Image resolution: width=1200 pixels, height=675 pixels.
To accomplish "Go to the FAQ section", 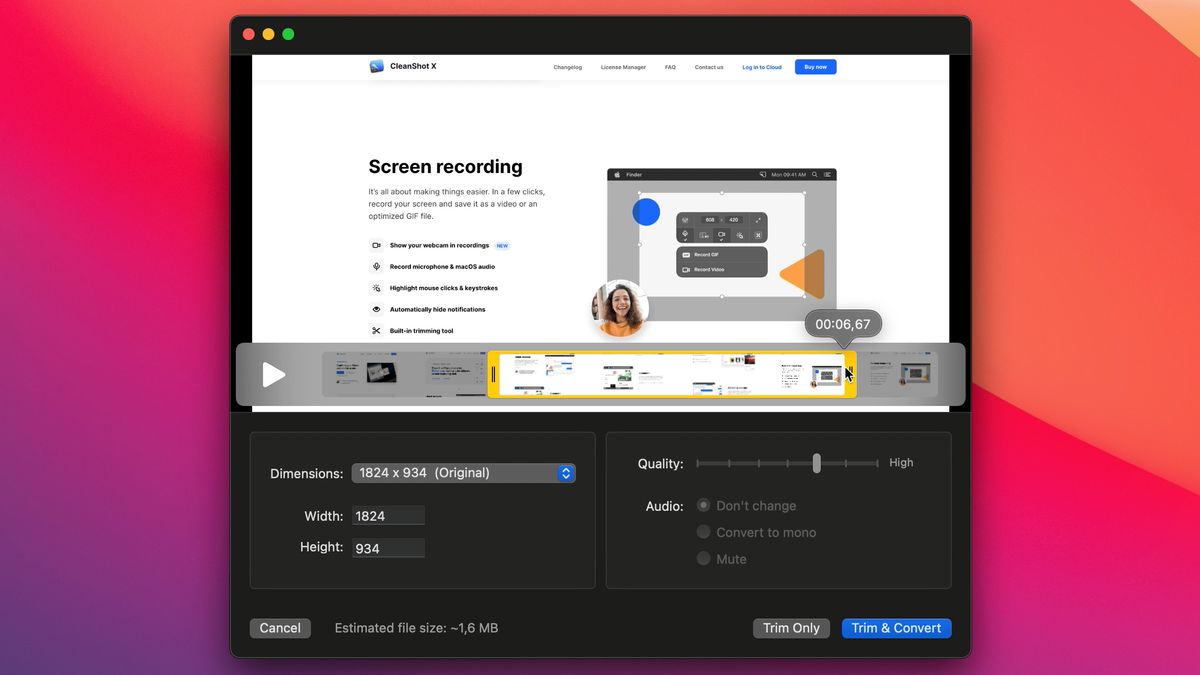I will point(670,66).
